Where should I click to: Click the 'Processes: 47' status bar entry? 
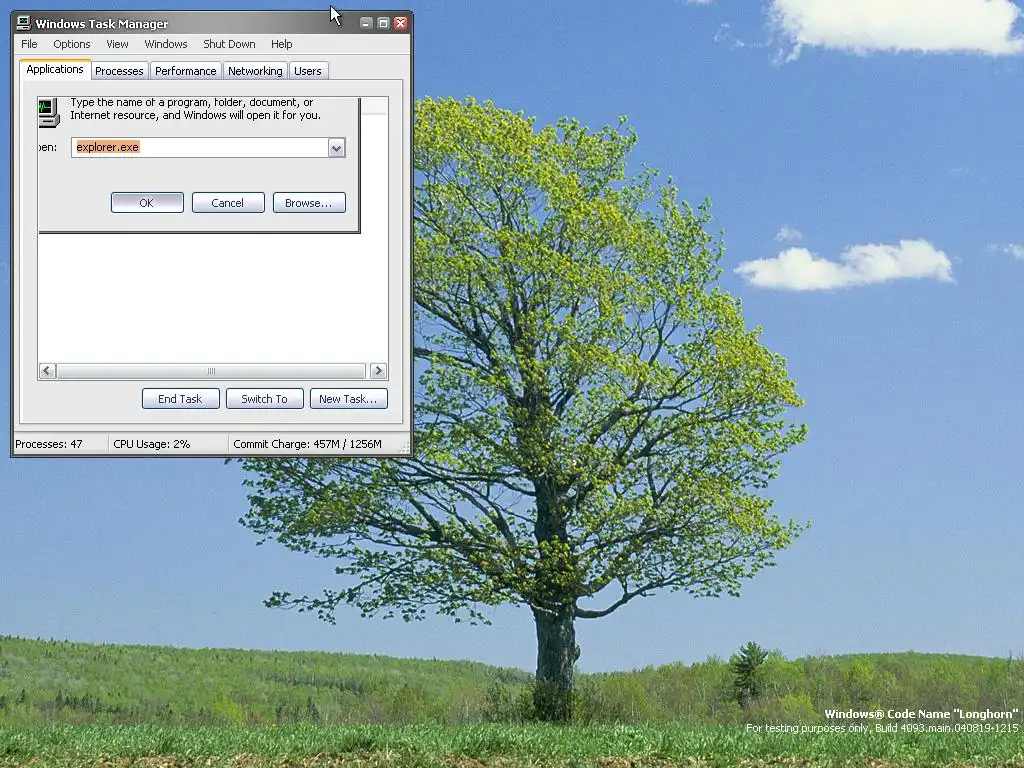49,444
